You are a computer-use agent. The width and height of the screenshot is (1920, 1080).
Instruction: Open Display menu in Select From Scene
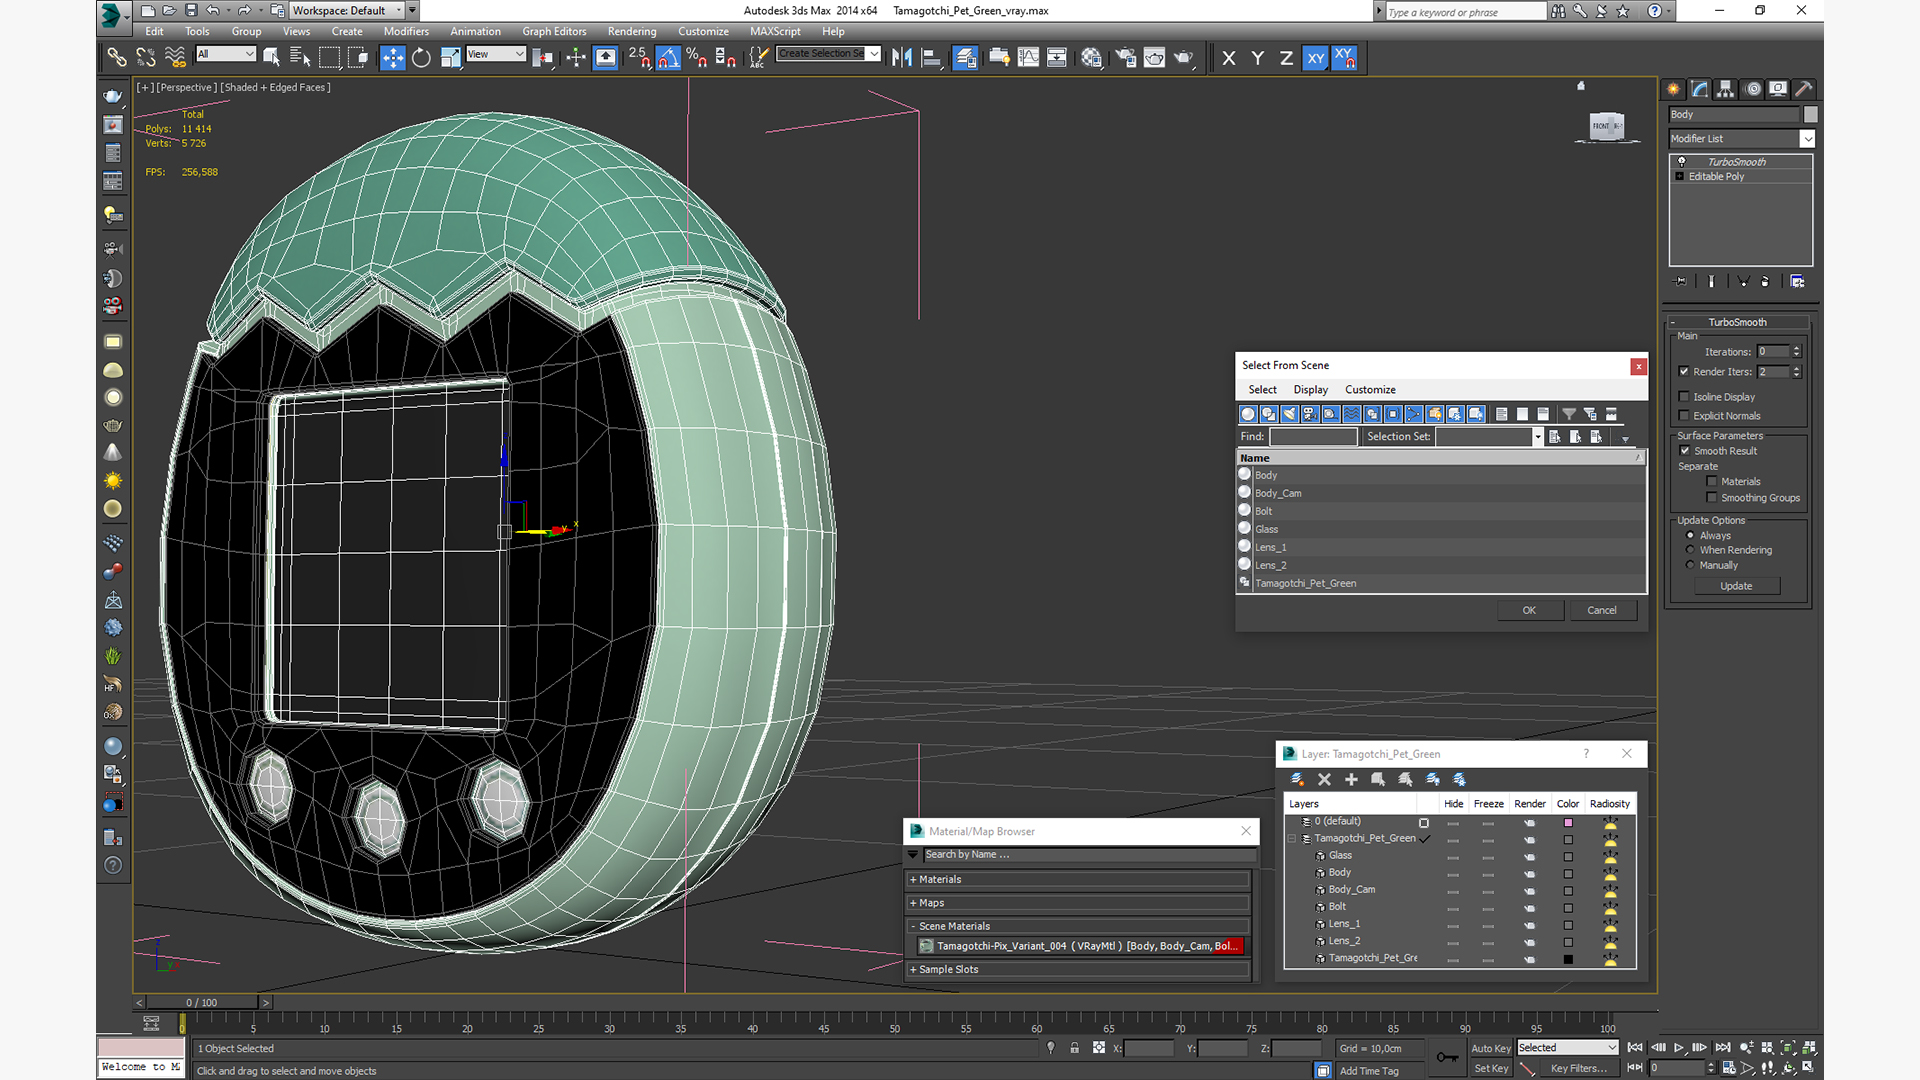1310,389
